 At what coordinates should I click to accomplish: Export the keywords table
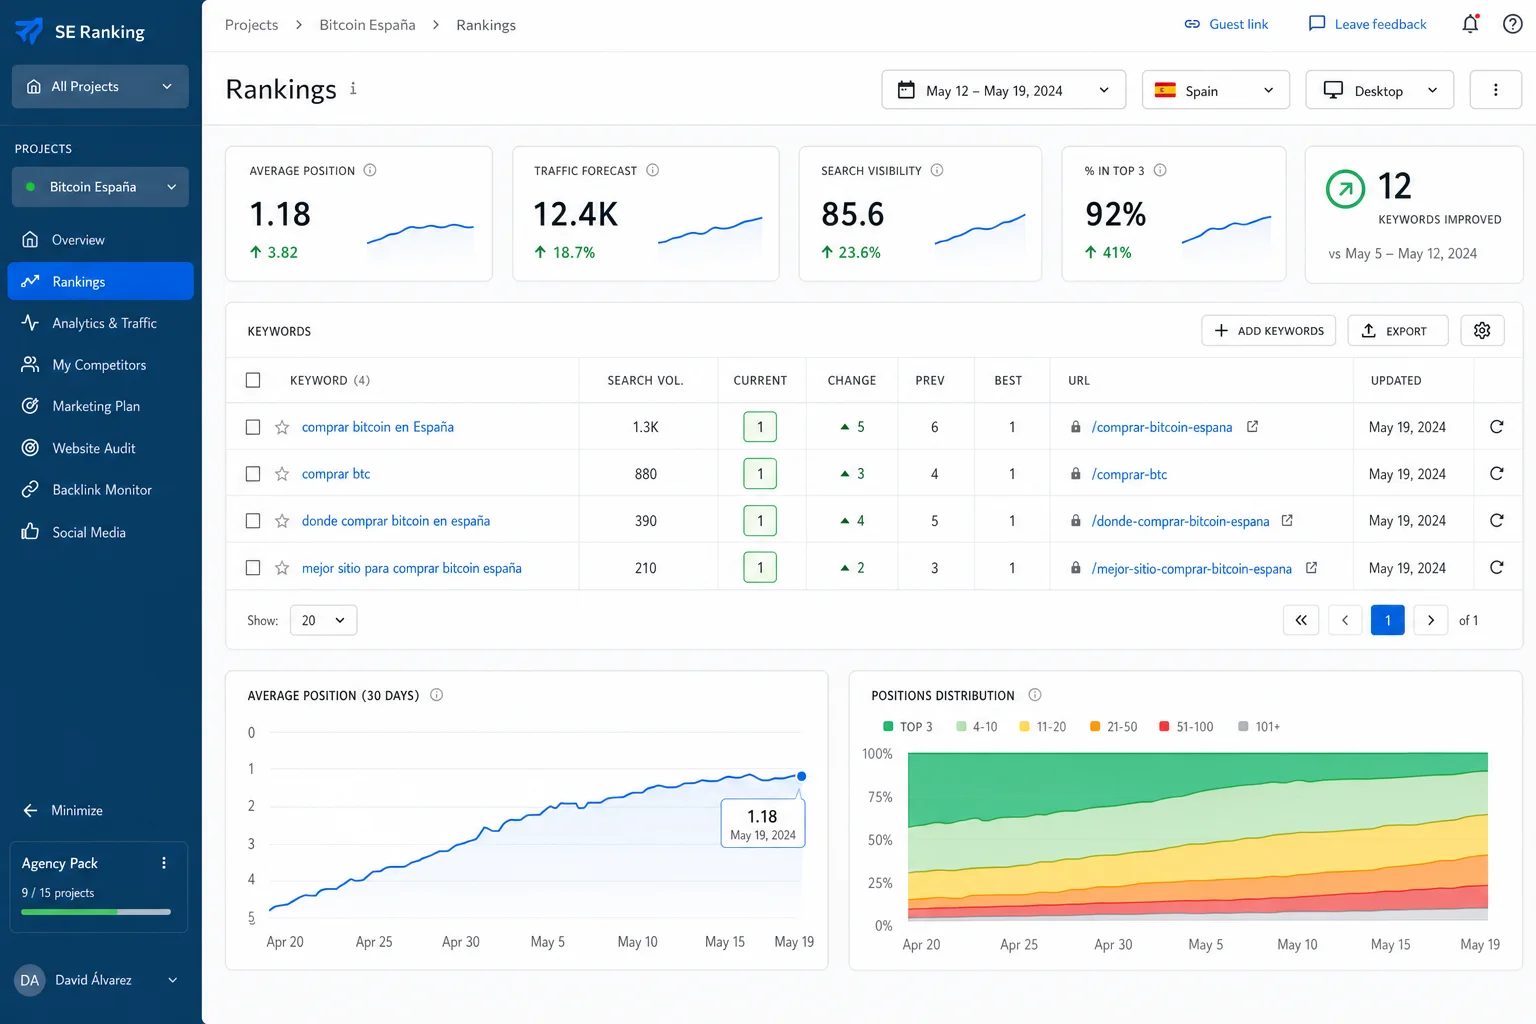tap(1397, 330)
